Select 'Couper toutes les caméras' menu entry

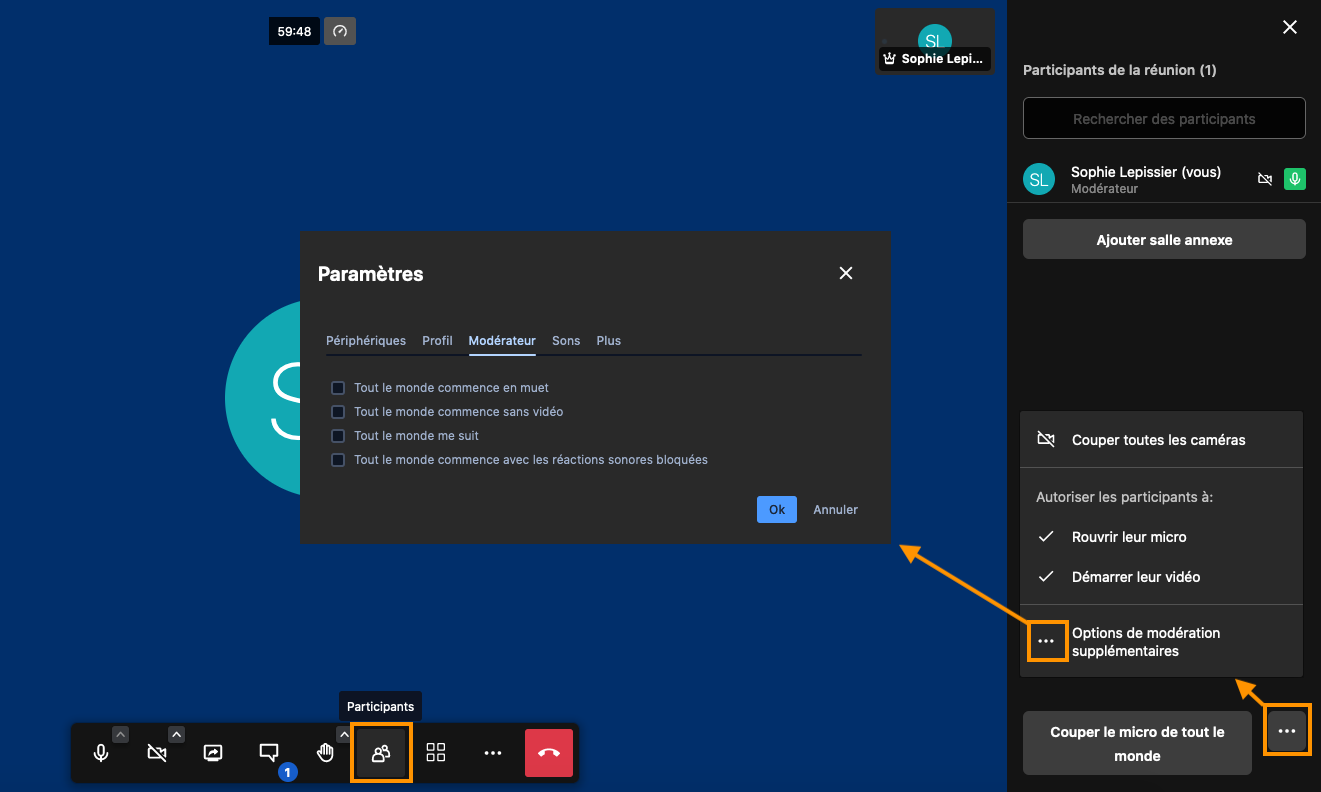coord(1158,440)
